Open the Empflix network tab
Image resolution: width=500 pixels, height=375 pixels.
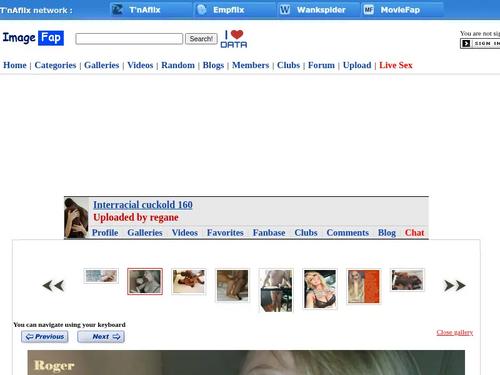coord(235,10)
